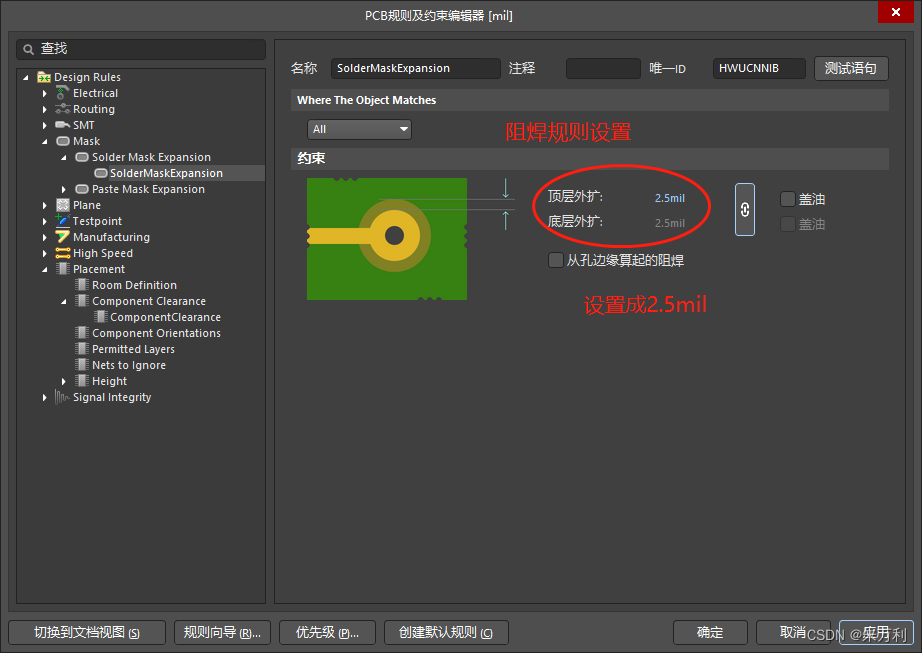Click the High Speed category icon
Screen dimensions: 922x653
[x=63, y=253]
